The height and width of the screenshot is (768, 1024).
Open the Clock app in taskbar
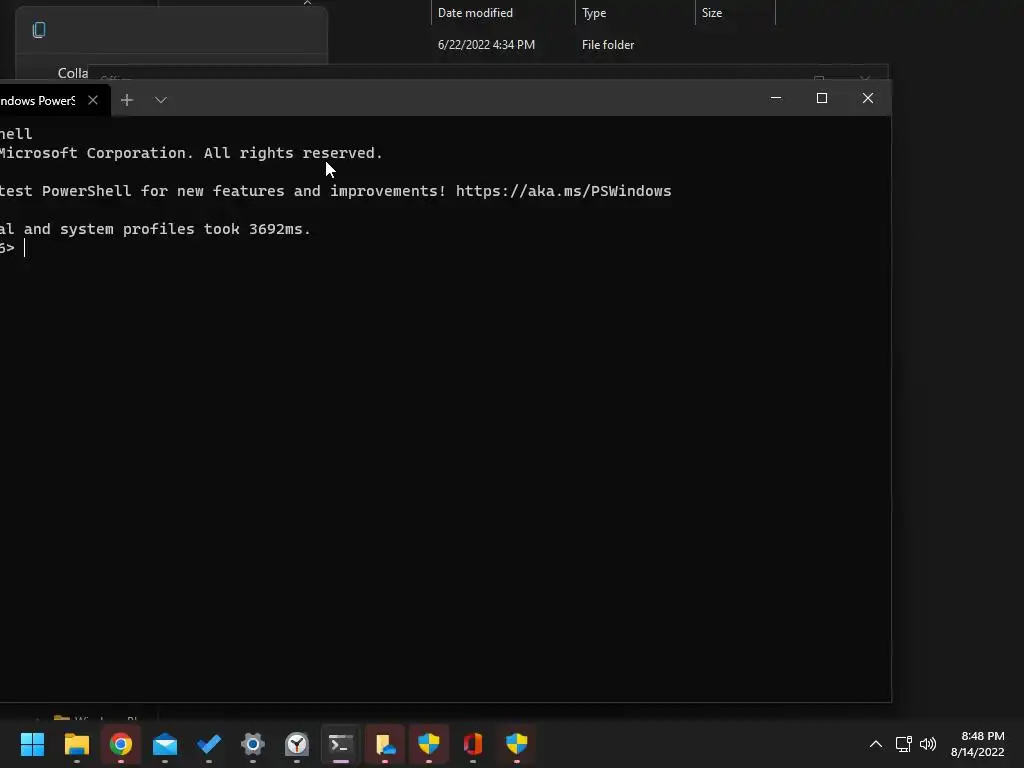(297, 744)
